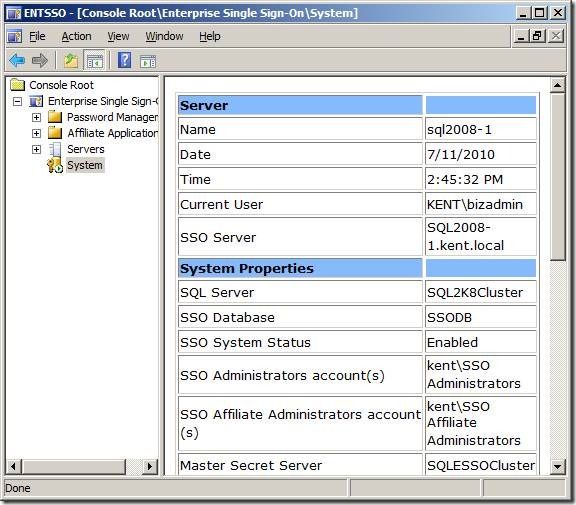Click the Master Secret Server label
The width and height of the screenshot is (576, 505).
click(251, 465)
